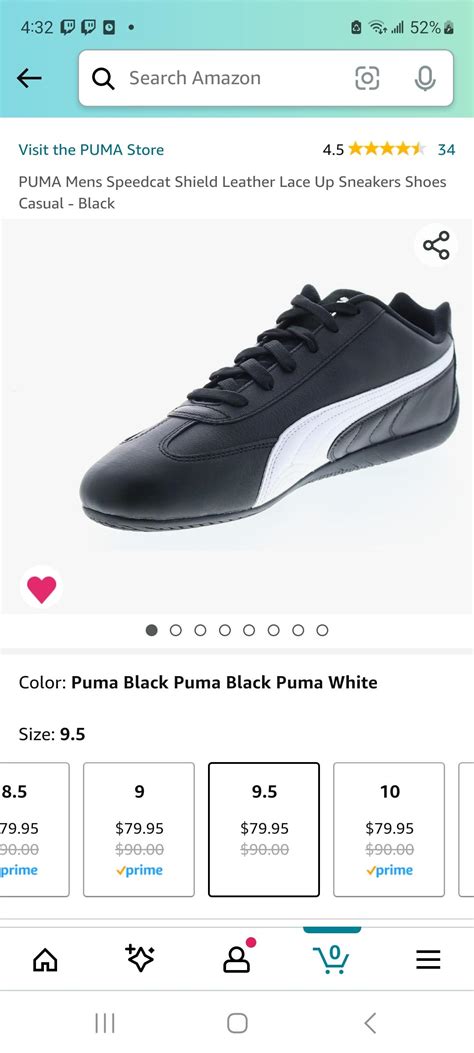Screen dimensions: 474x1053
Task: Select size 10 option
Action: [x=389, y=829]
